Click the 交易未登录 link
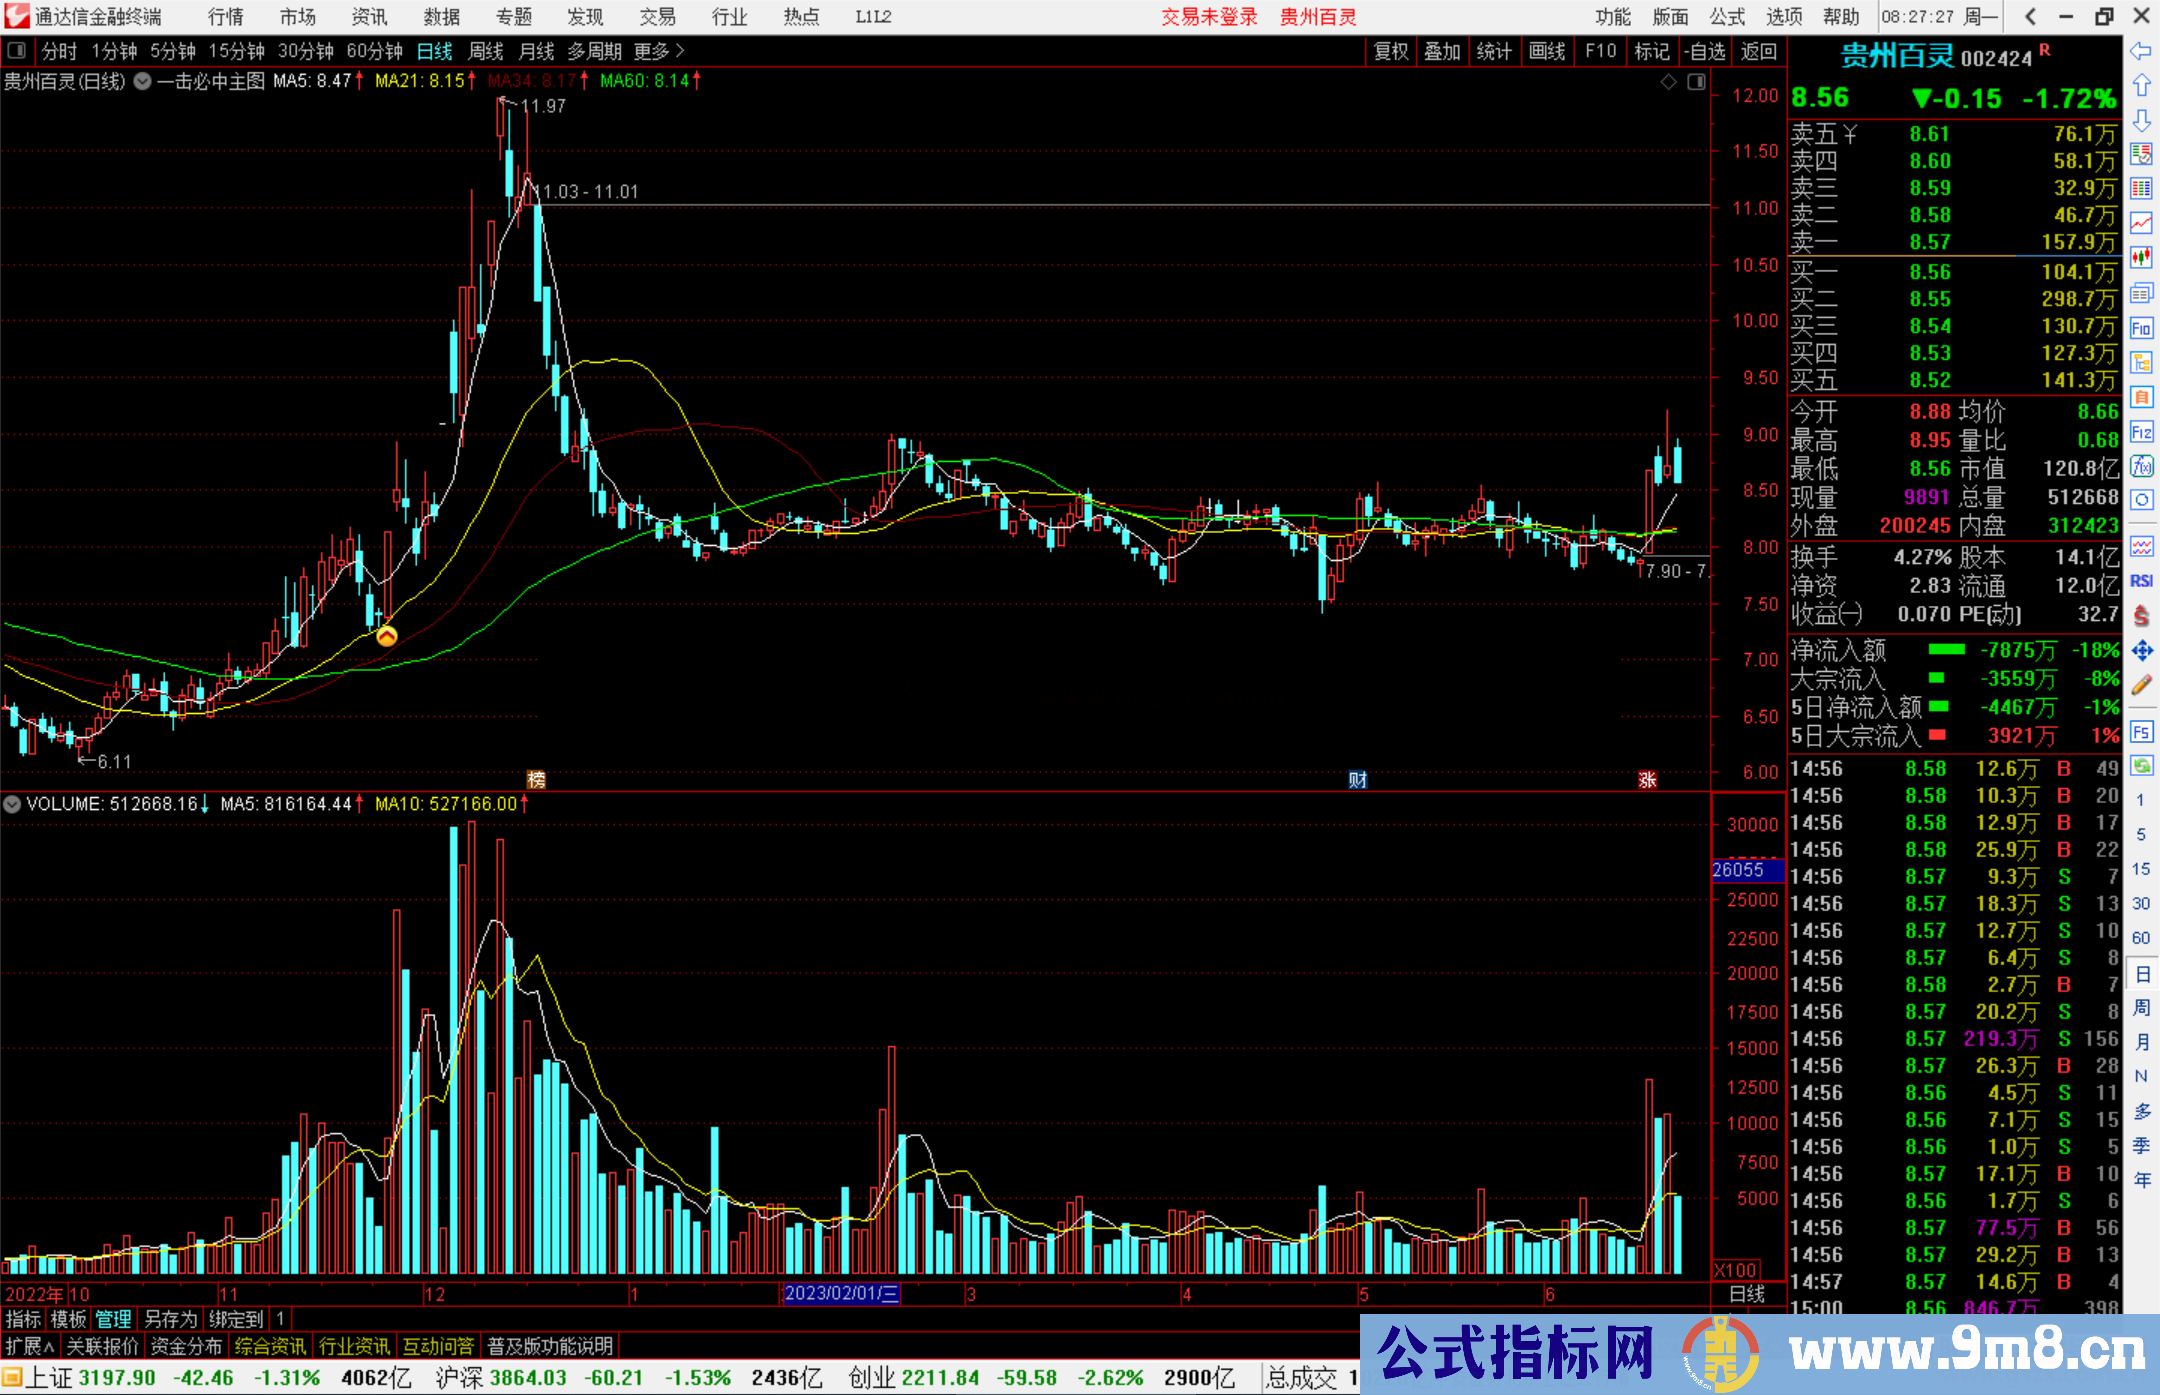Screen dimensions: 2160x1395 (1209, 17)
